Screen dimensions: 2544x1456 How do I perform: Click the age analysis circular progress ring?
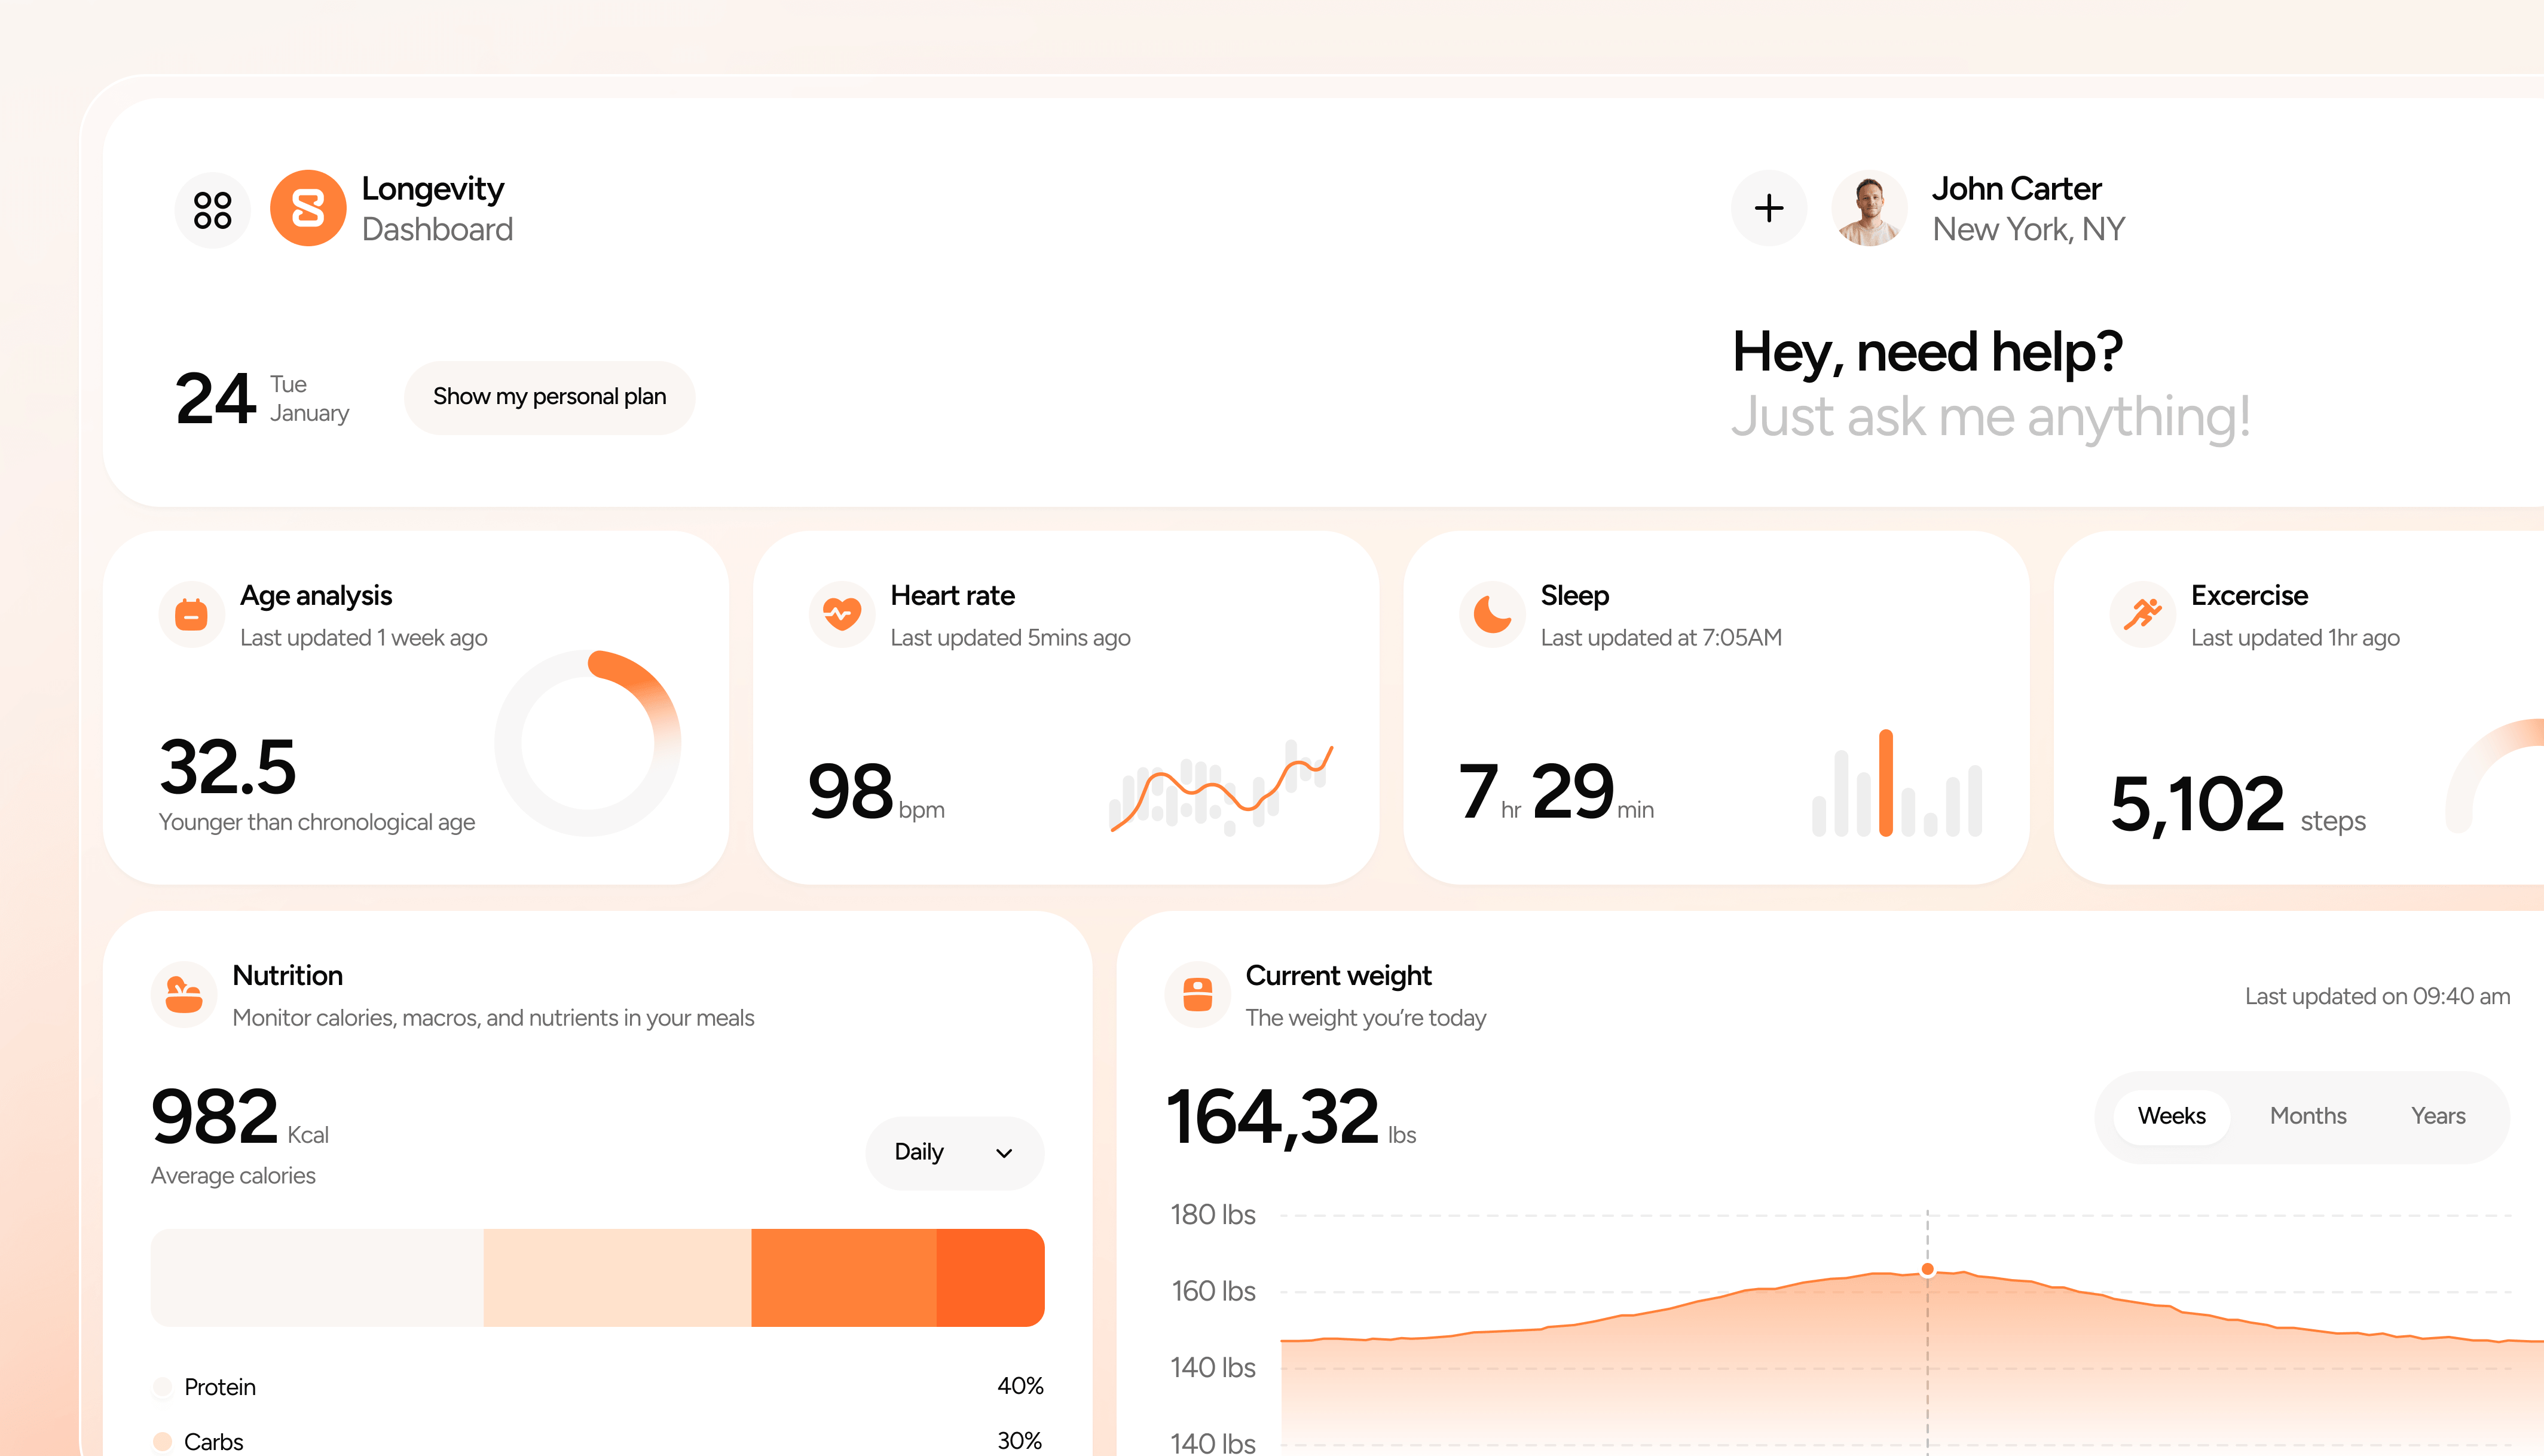(x=588, y=743)
